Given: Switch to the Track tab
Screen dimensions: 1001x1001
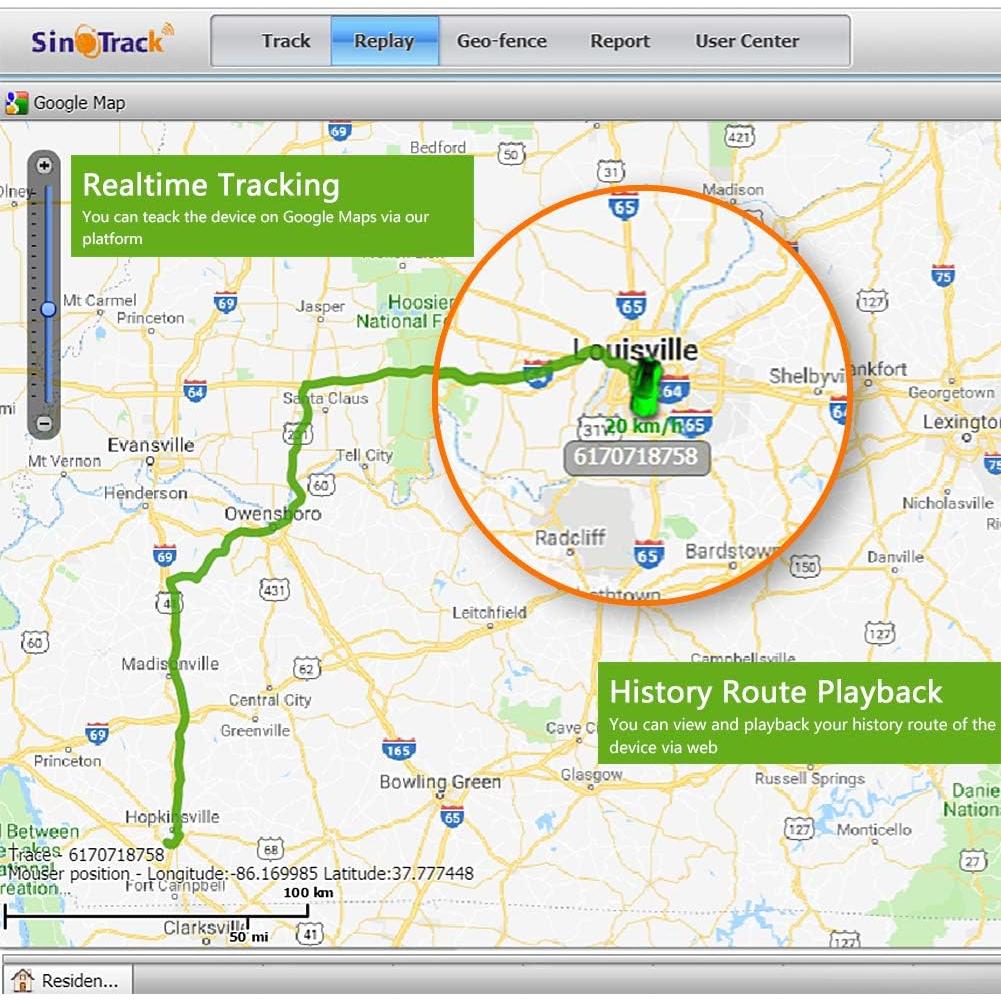Looking at the screenshot, I should (286, 41).
